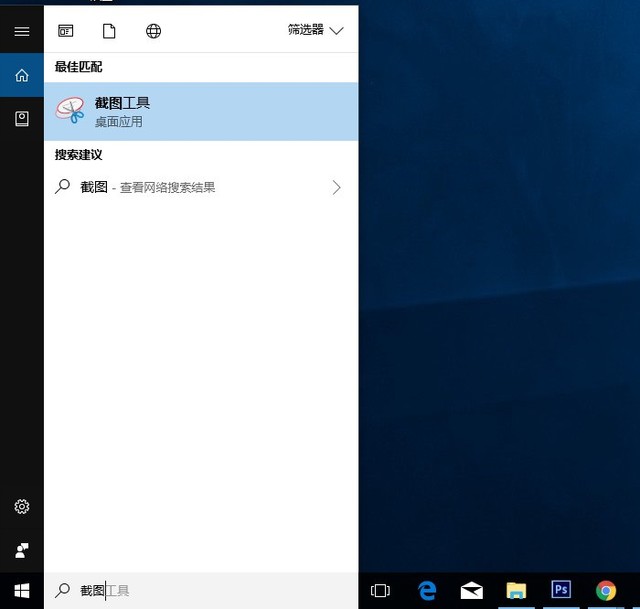Expand the chevron next to 截图 suggestion
The image size is (640, 609).
pos(336,187)
